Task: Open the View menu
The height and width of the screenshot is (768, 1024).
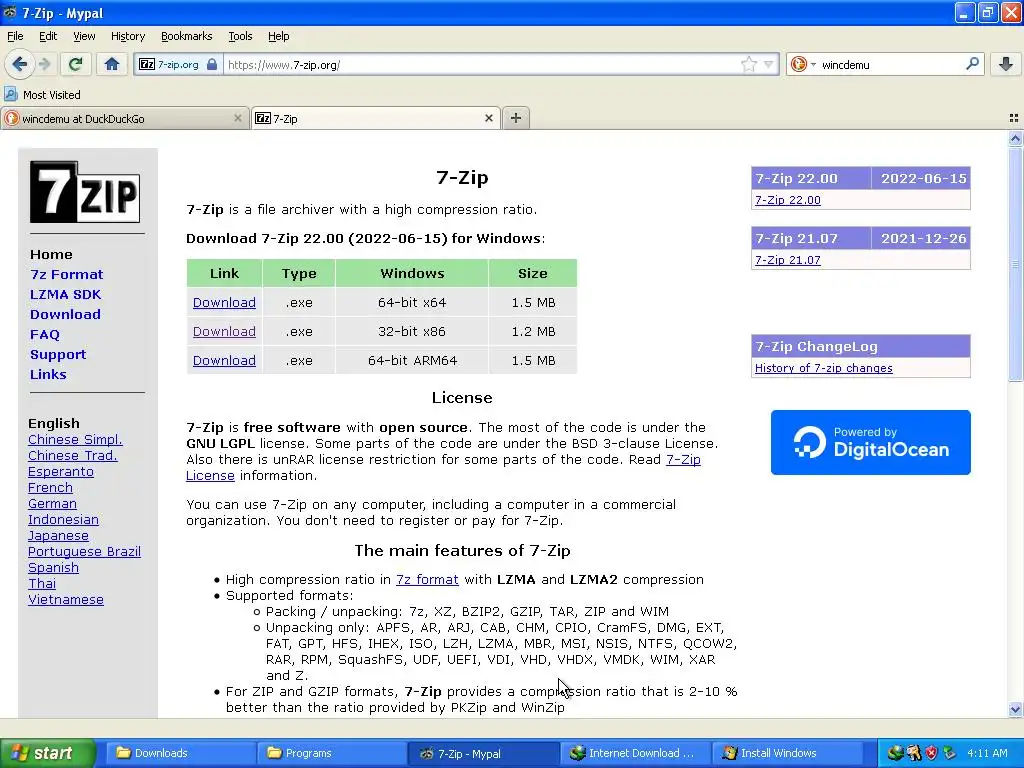Action: click(x=84, y=36)
